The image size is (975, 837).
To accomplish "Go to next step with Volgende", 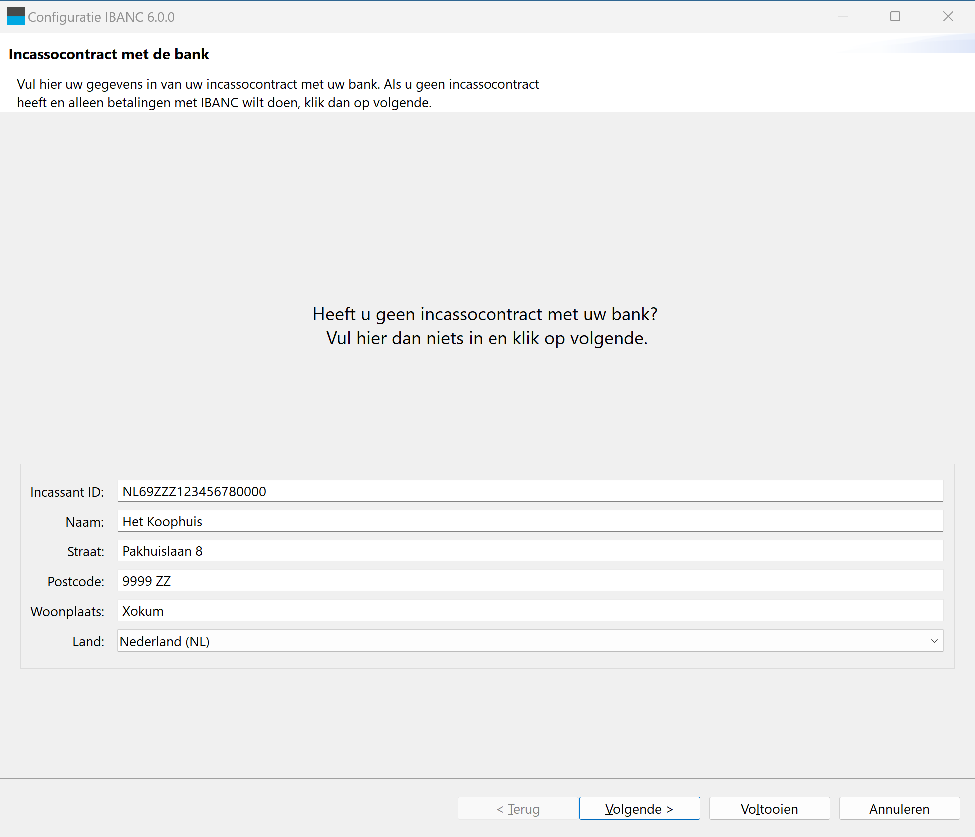I will click(639, 809).
